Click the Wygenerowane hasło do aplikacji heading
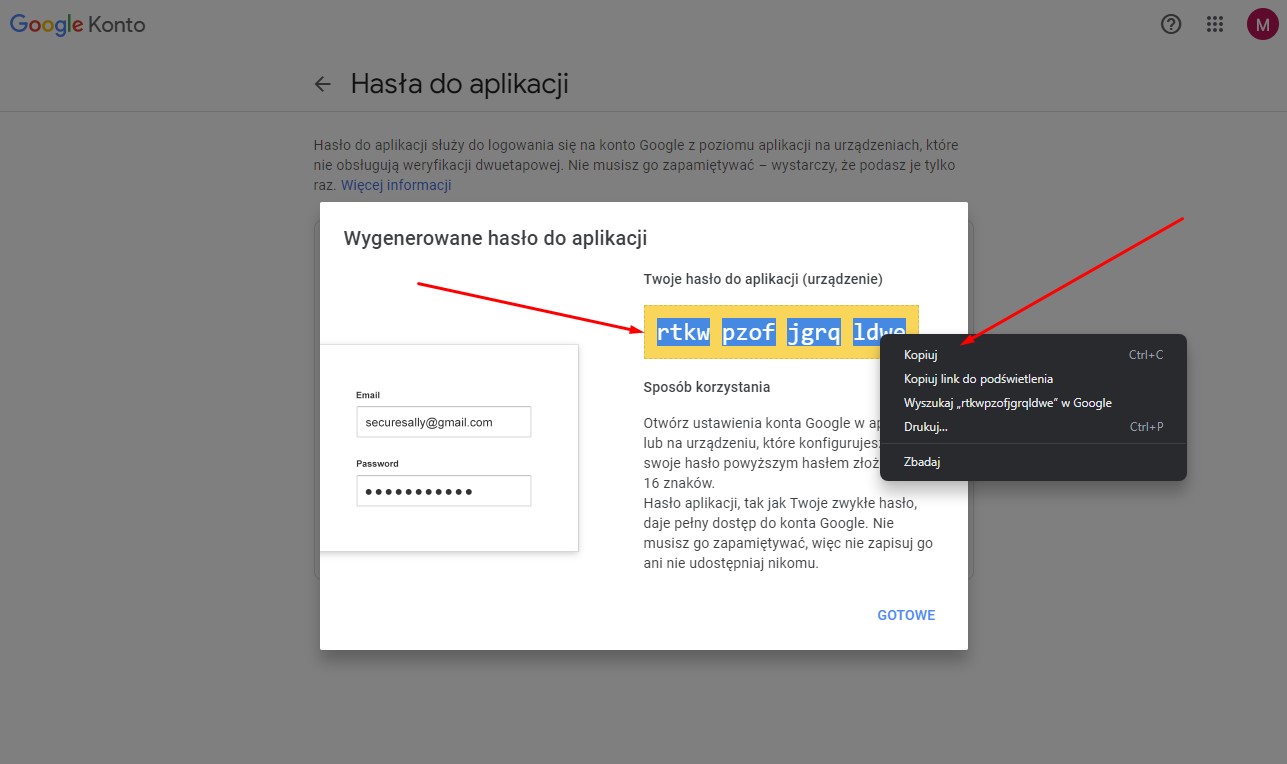 coord(495,238)
